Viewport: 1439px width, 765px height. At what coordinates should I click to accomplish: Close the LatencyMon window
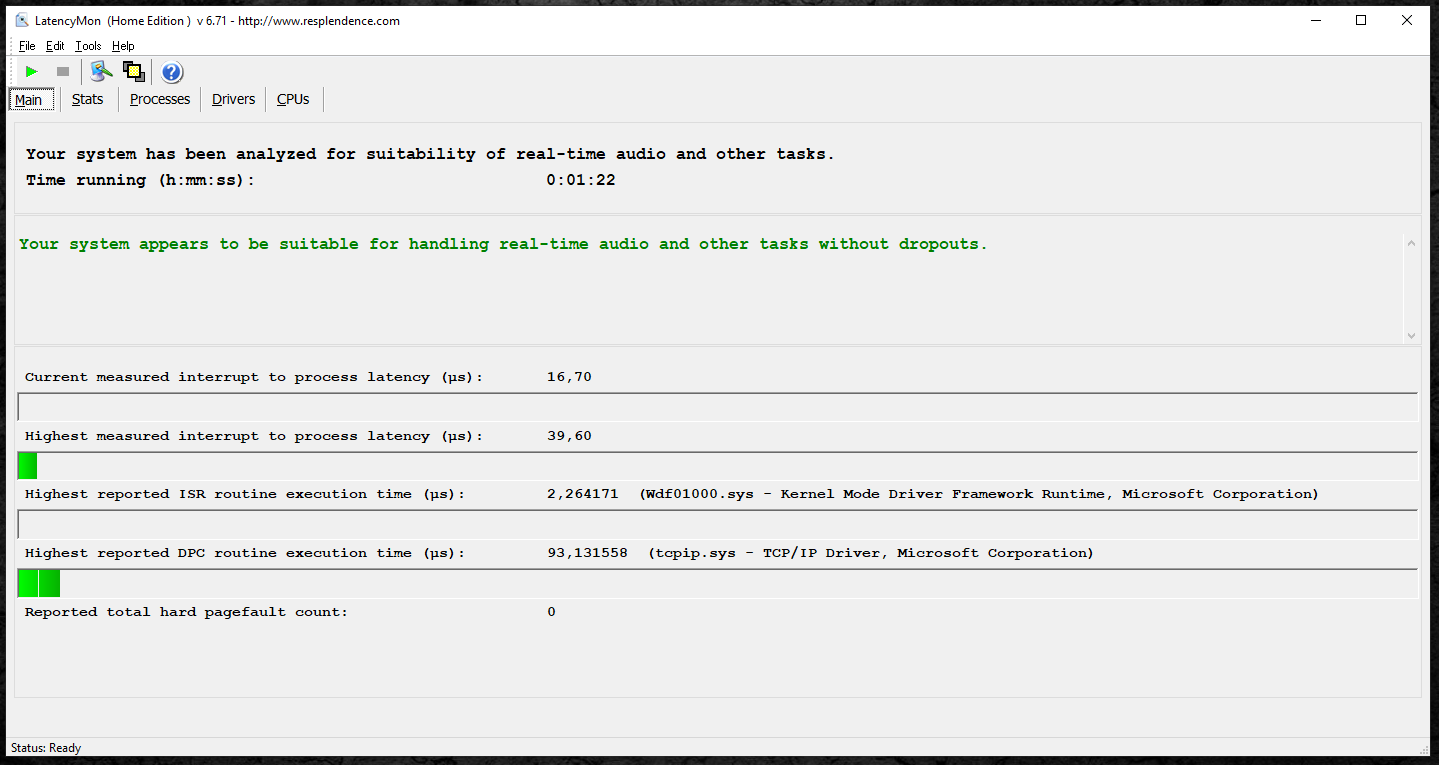(x=1407, y=20)
